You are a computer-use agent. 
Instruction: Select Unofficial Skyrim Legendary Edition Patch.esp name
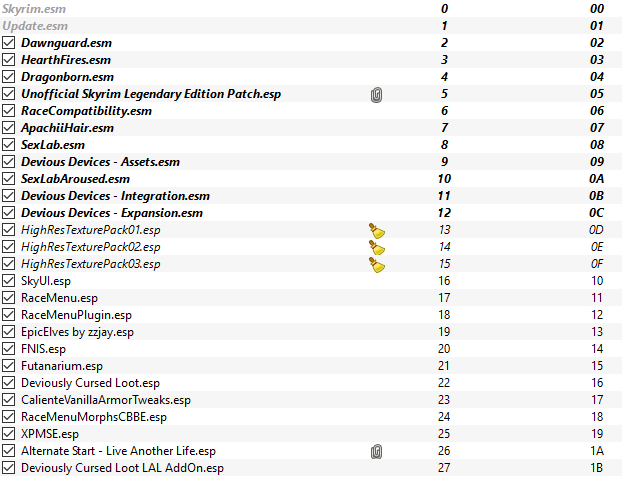pyautogui.click(x=151, y=94)
